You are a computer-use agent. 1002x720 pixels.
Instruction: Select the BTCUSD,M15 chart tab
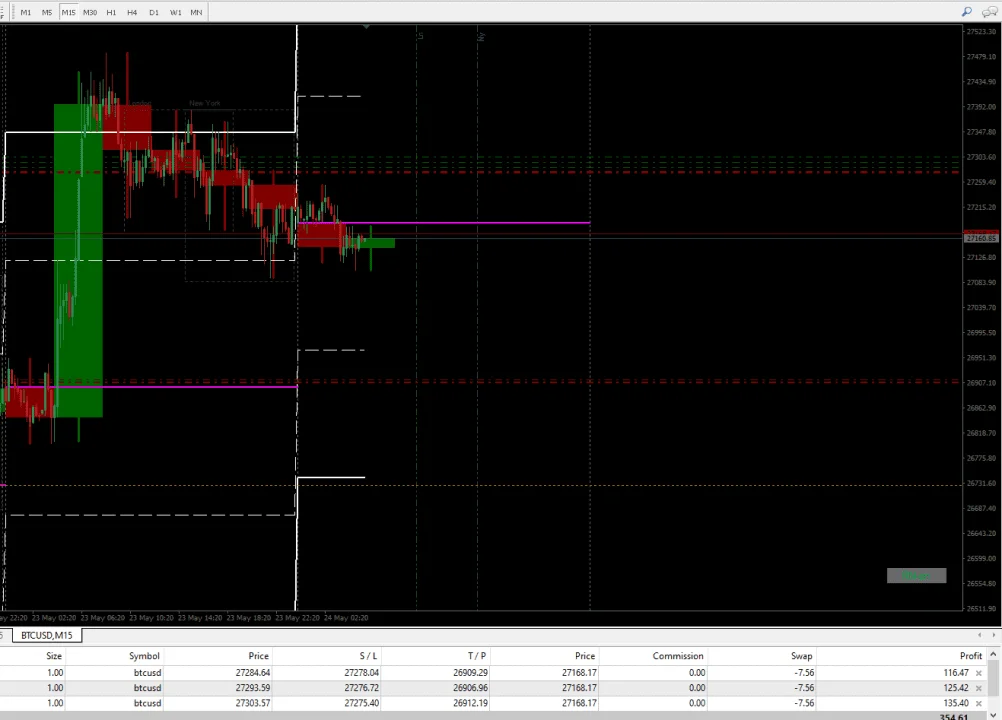pos(47,635)
